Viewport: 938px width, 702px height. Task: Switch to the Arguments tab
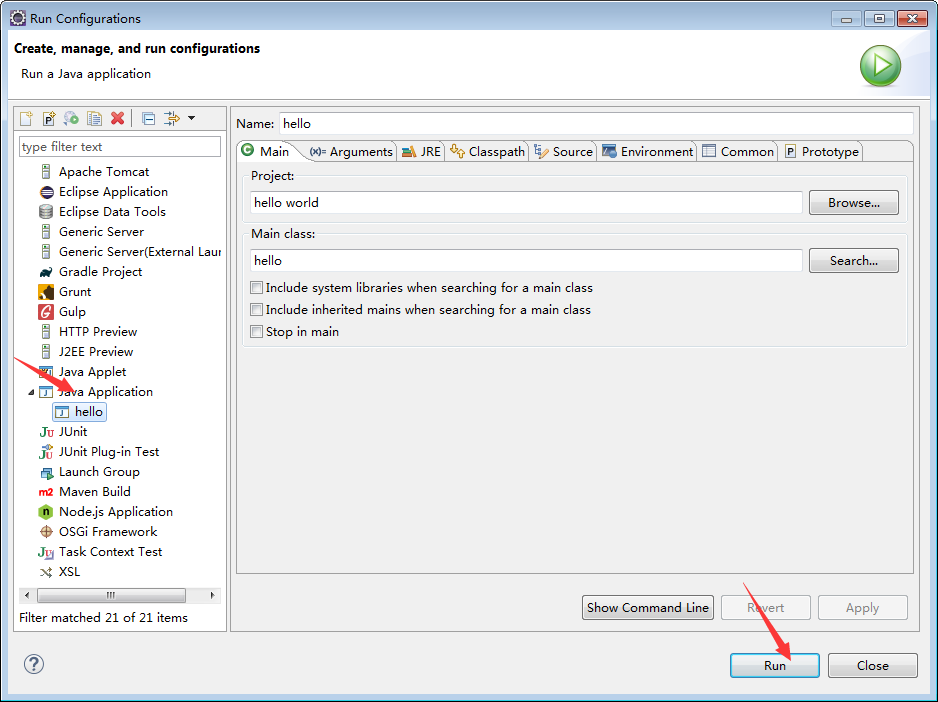click(x=351, y=152)
